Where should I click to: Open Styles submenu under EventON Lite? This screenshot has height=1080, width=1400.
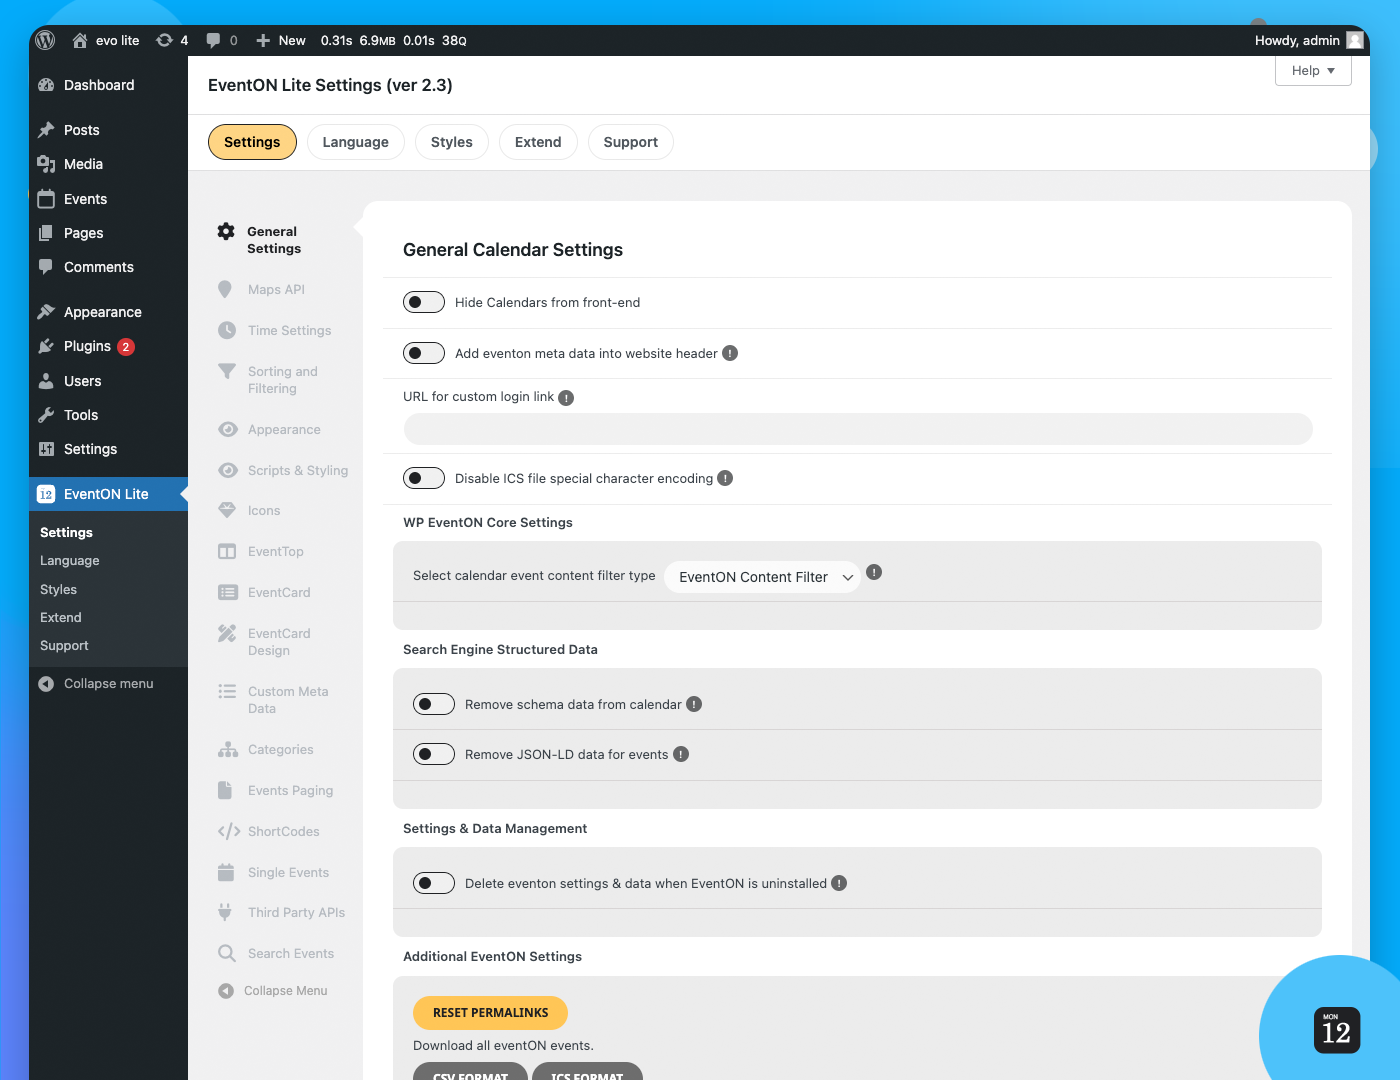(59, 590)
